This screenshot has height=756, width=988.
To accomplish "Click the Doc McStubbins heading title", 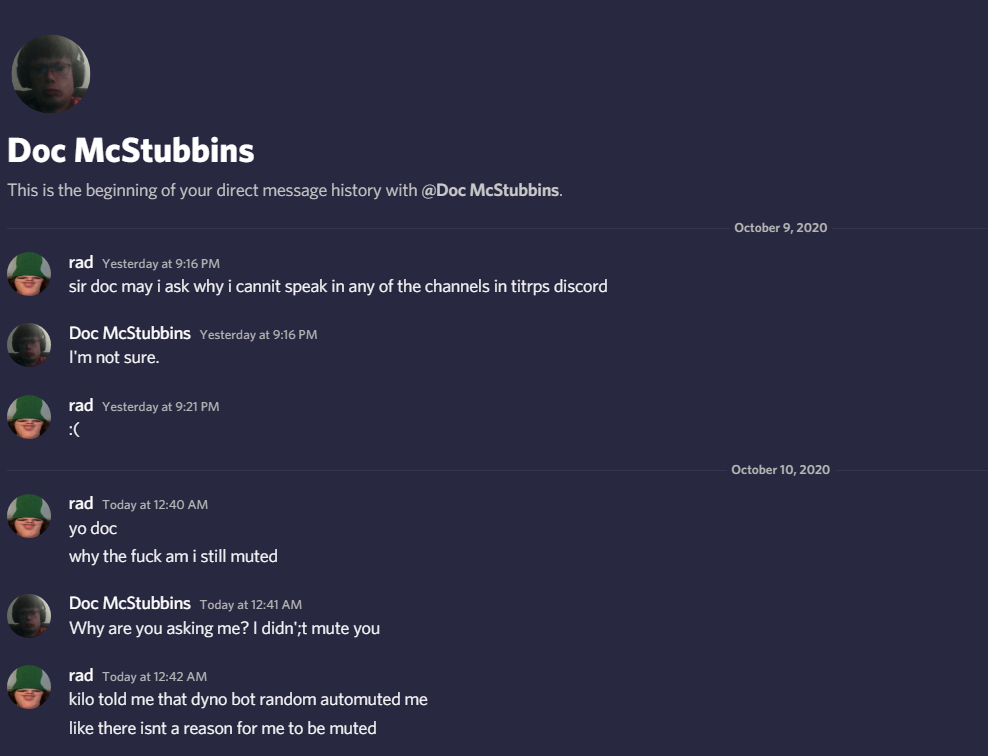I will 131,151.
